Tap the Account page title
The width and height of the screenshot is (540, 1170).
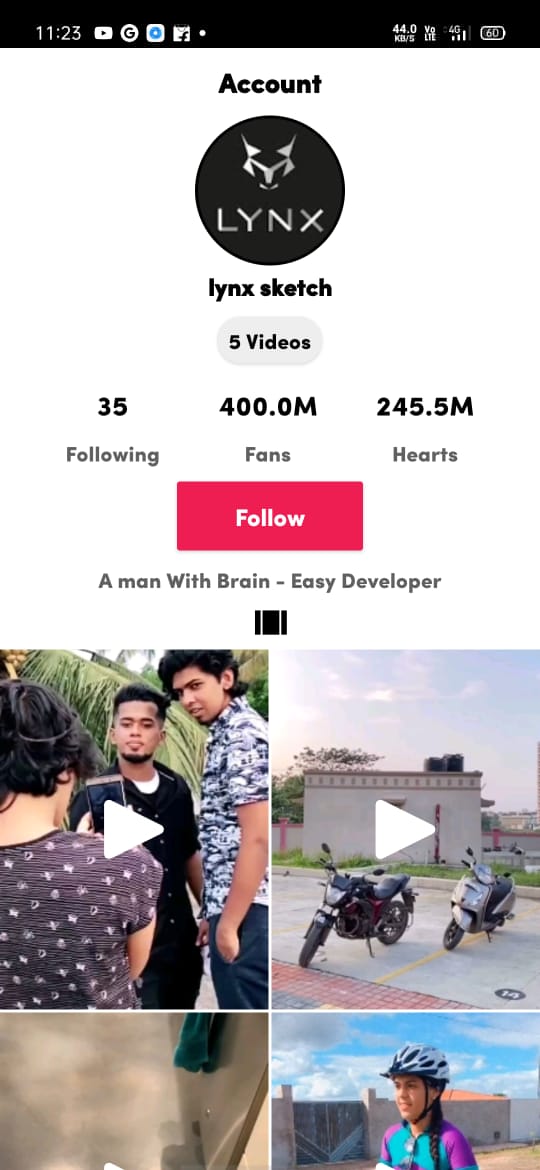[270, 84]
